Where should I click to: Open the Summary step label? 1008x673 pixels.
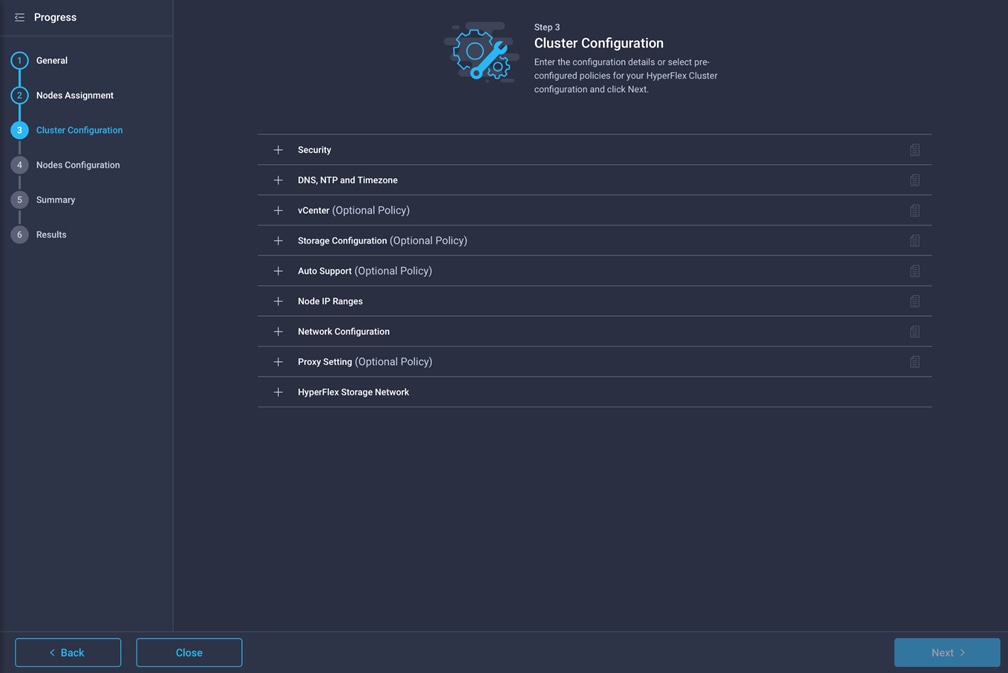tap(55, 199)
